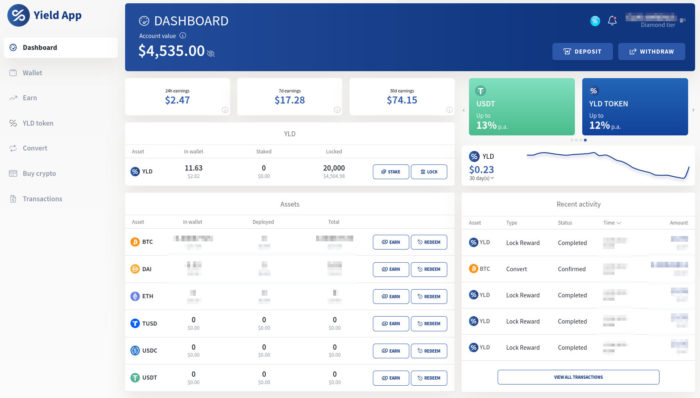700x398 pixels.
Task: Click the TUSD asset icon
Action: (x=135, y=323)
